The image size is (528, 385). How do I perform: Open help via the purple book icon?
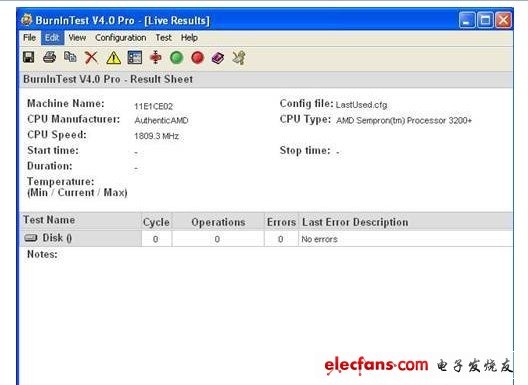[x=218, y=58]
